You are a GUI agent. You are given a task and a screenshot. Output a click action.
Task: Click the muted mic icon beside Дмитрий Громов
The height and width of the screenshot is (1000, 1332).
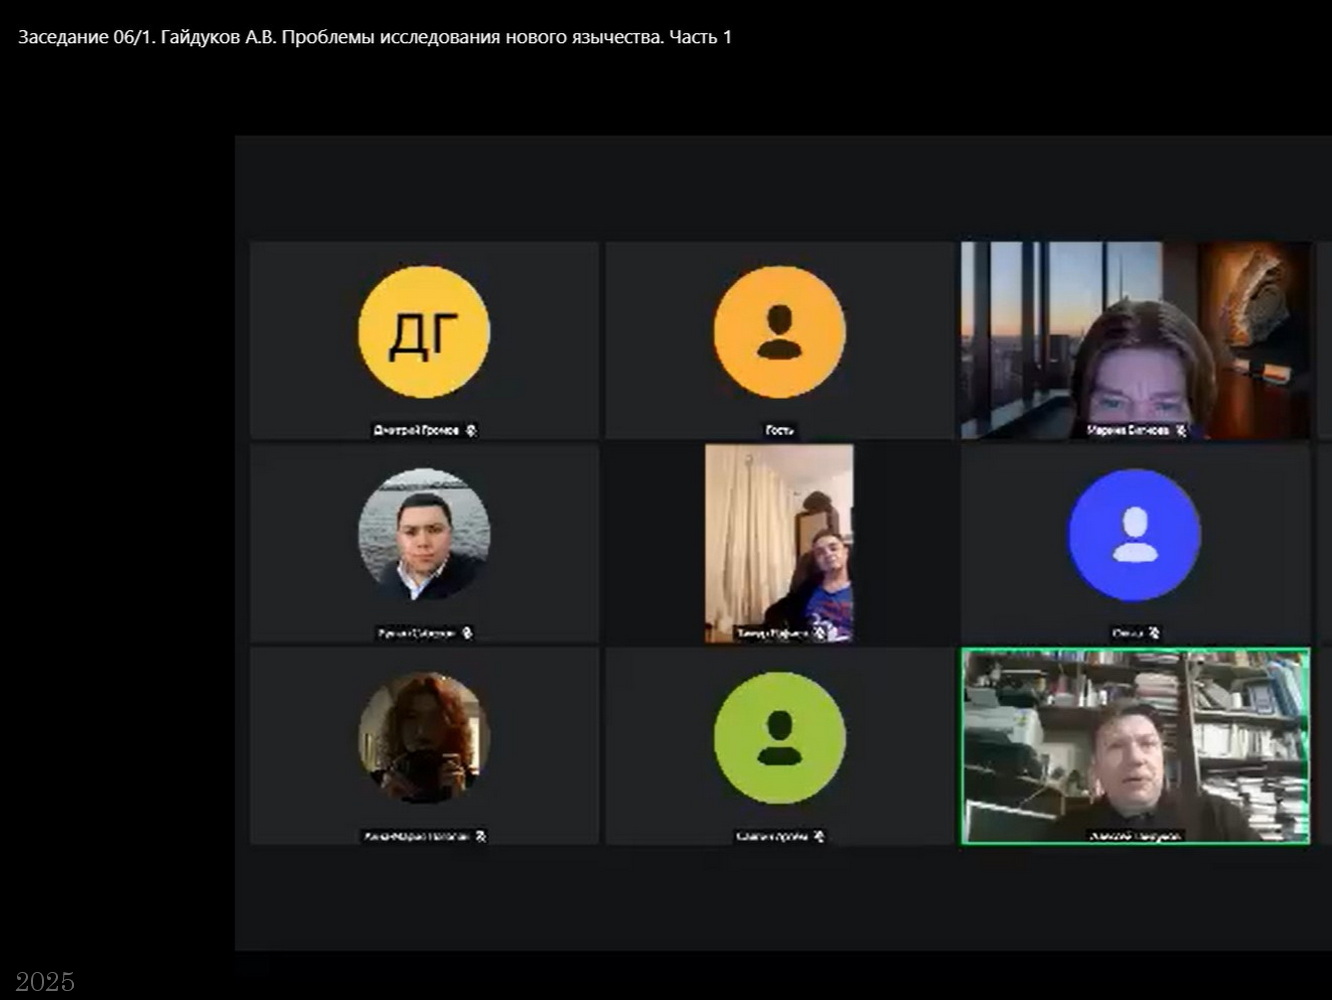[471, 430]
